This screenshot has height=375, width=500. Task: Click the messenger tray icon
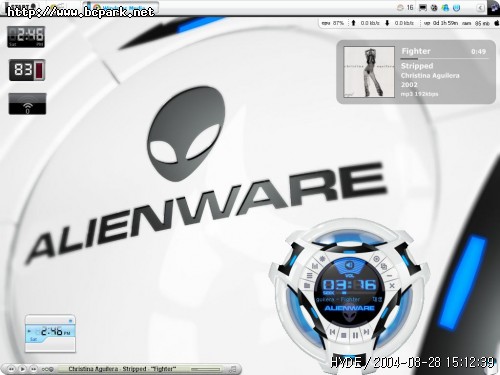pyautogui.click(x=445, y=8)
